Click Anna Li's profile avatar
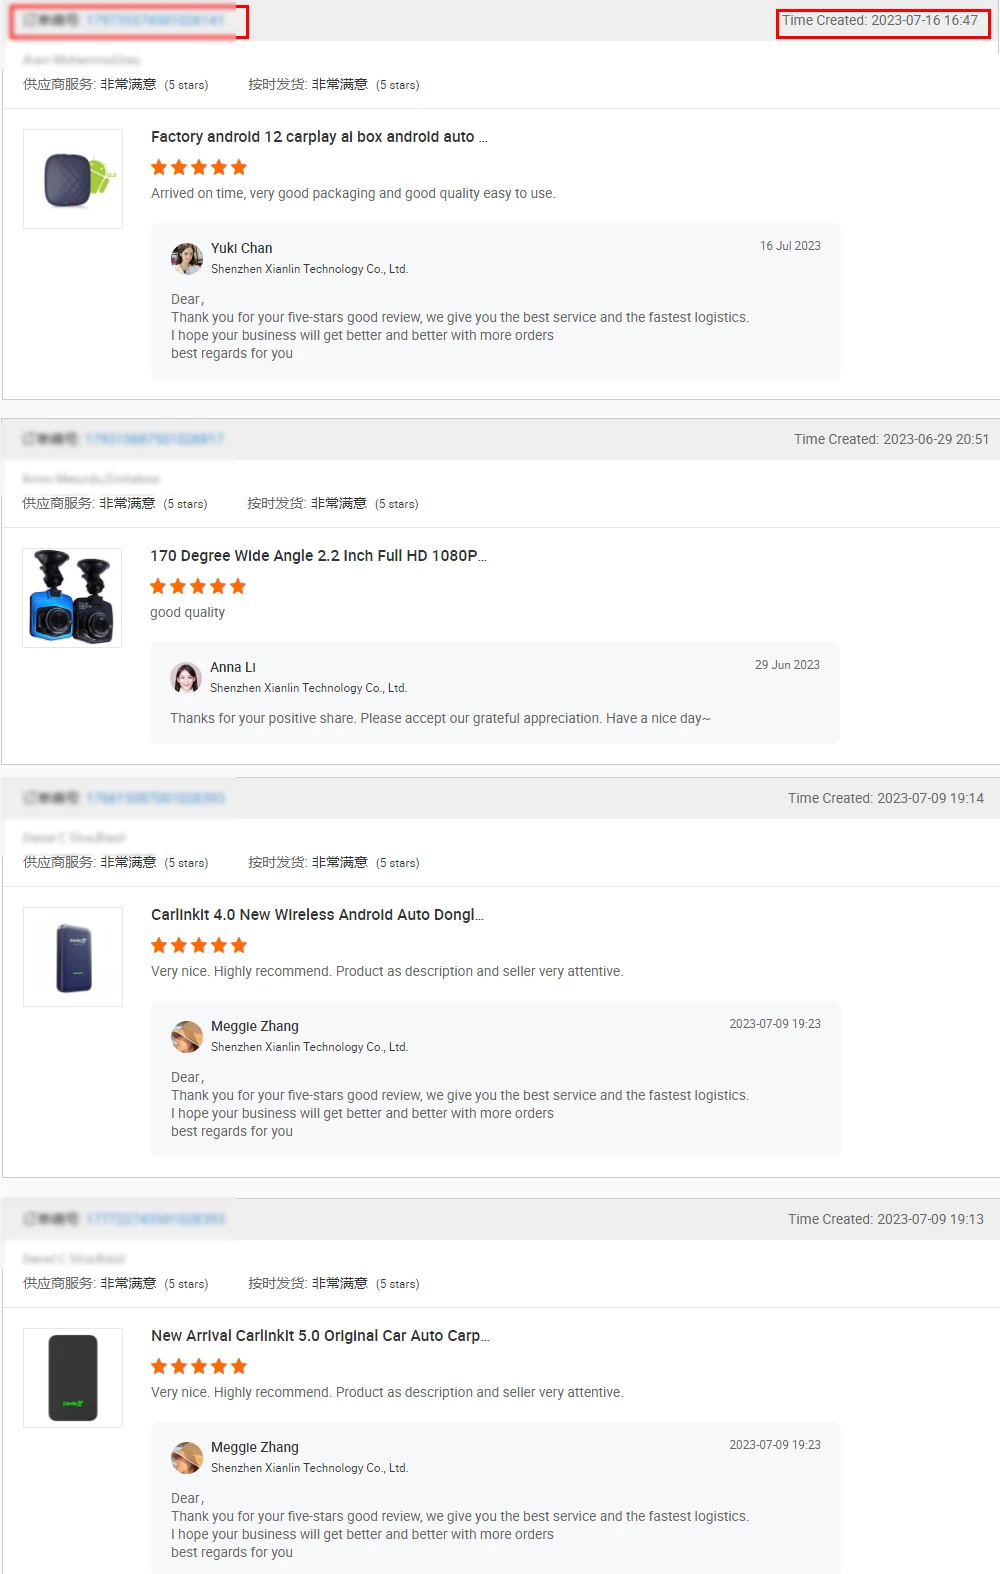The height and width of the screenshot is (1574, 1000). (186, 677)
